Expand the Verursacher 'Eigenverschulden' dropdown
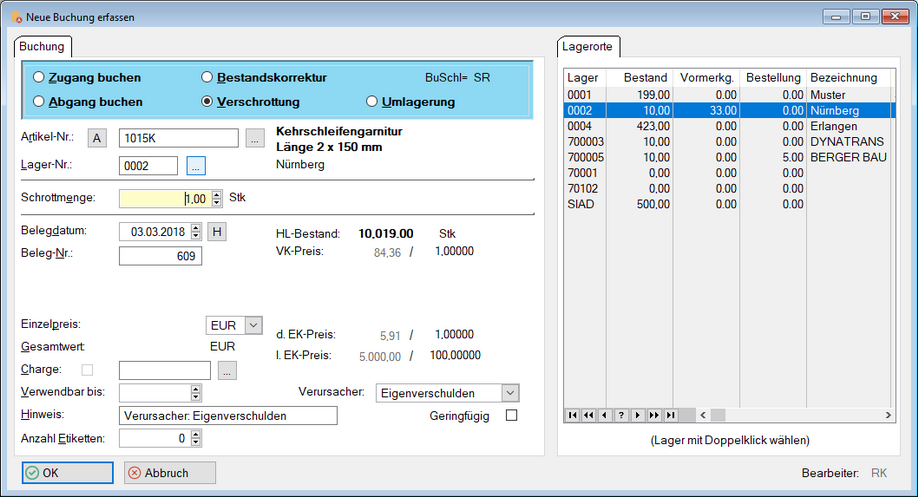This screenshot has width=918, height=497. [510, 393]
